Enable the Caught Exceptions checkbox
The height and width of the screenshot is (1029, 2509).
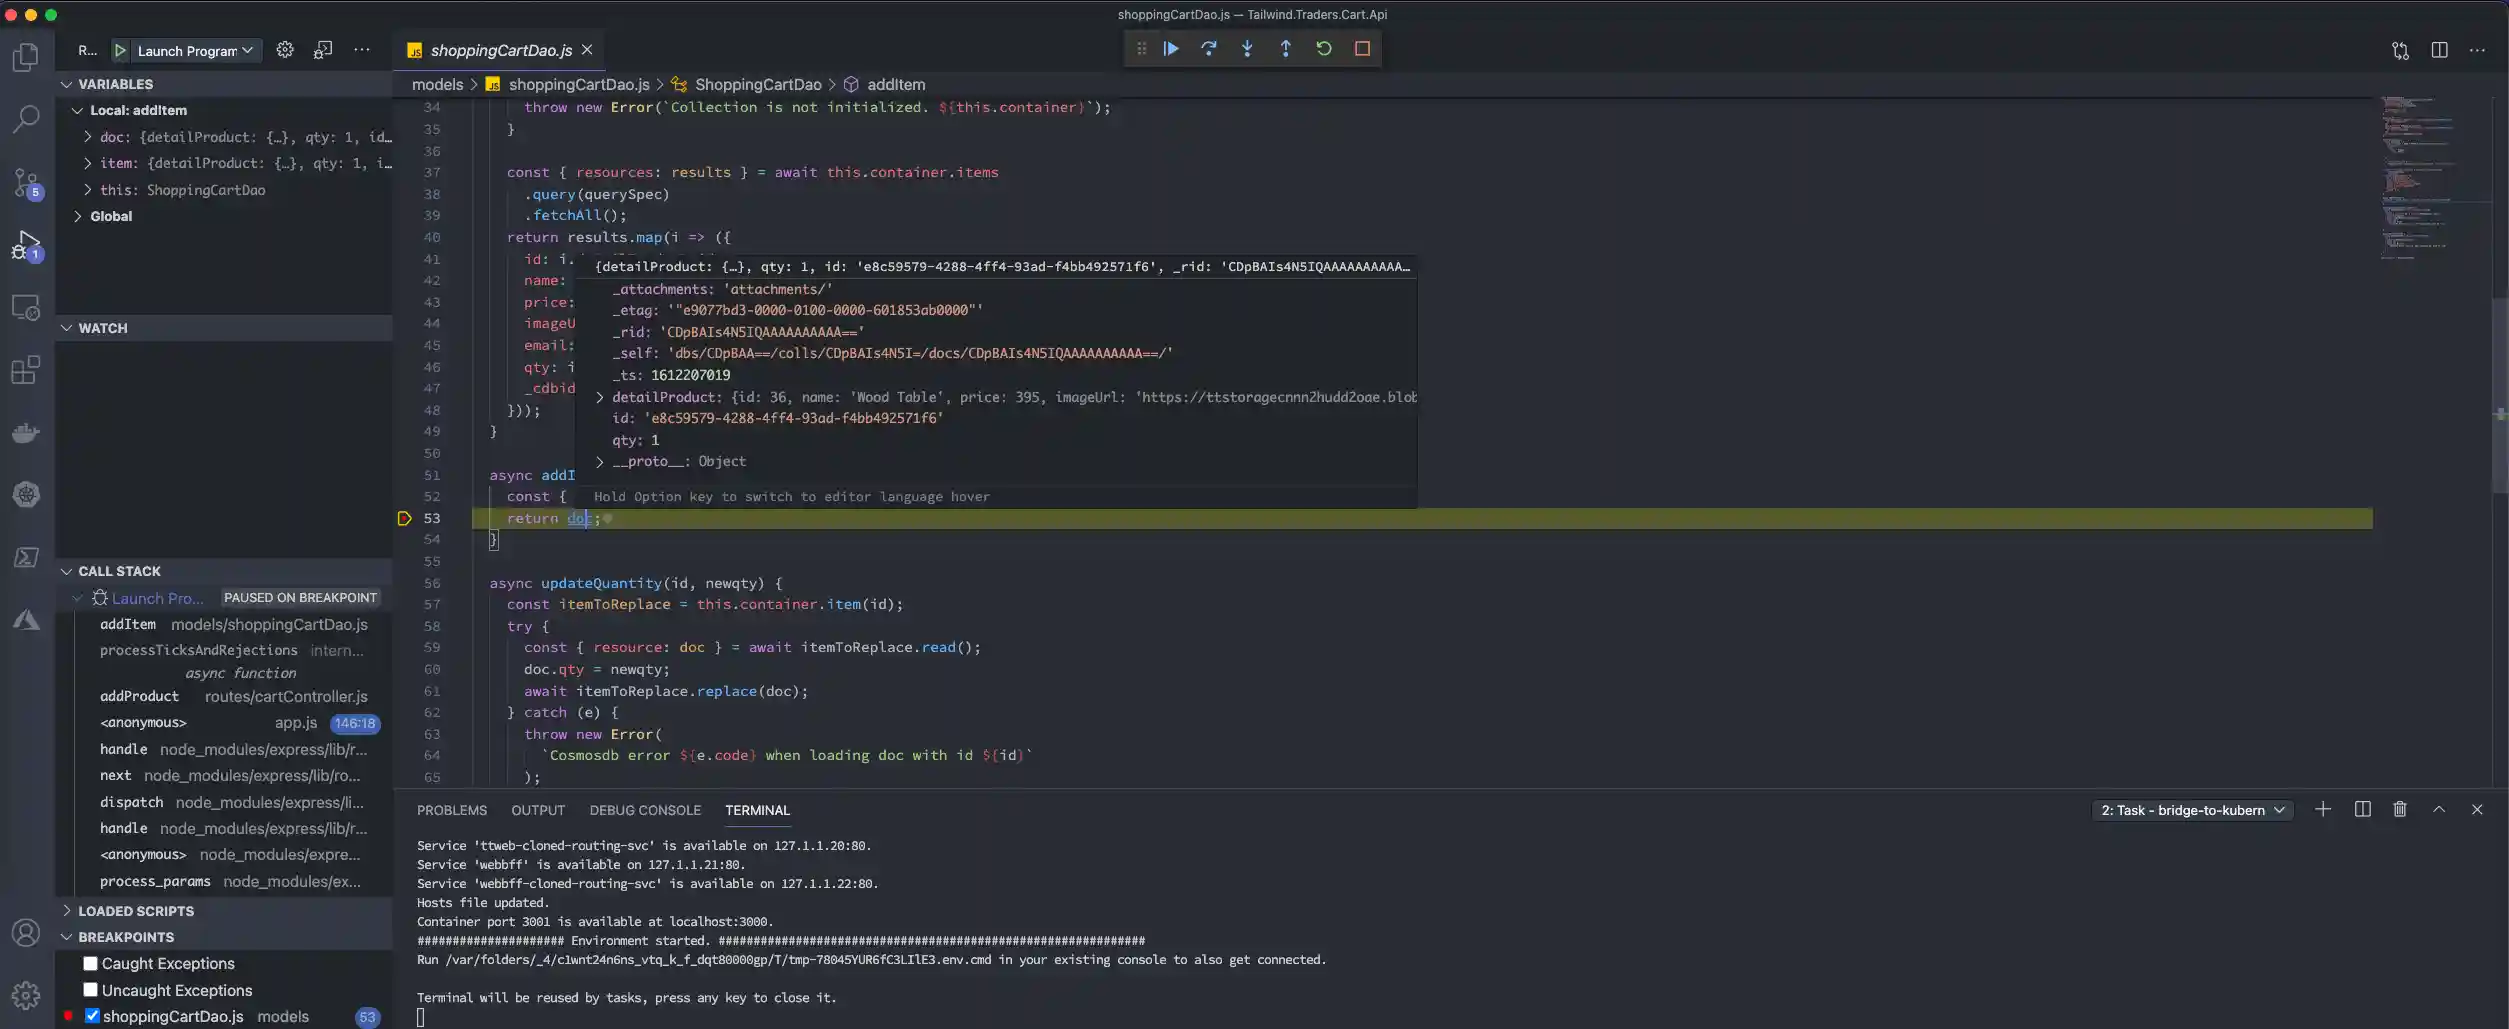click(x=90, y=963)
